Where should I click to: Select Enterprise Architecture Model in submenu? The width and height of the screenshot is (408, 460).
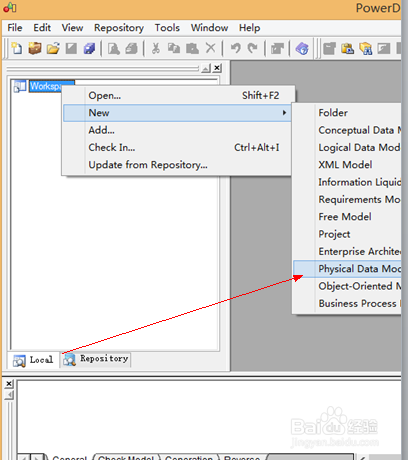(347, 251)
